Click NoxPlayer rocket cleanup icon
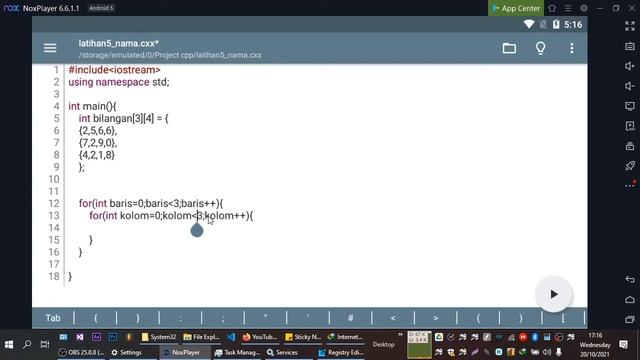Screen dimensions: 640x360 630,166
